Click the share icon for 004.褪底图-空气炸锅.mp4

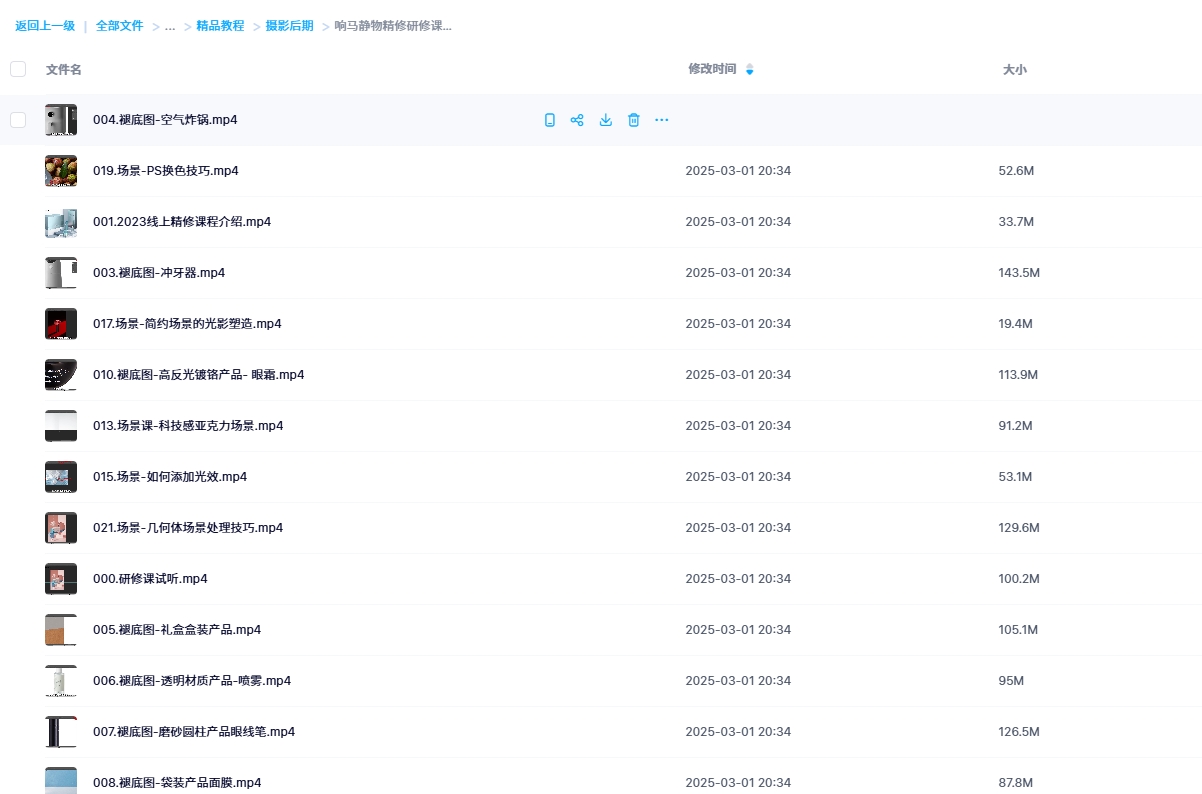click(577, 120)
